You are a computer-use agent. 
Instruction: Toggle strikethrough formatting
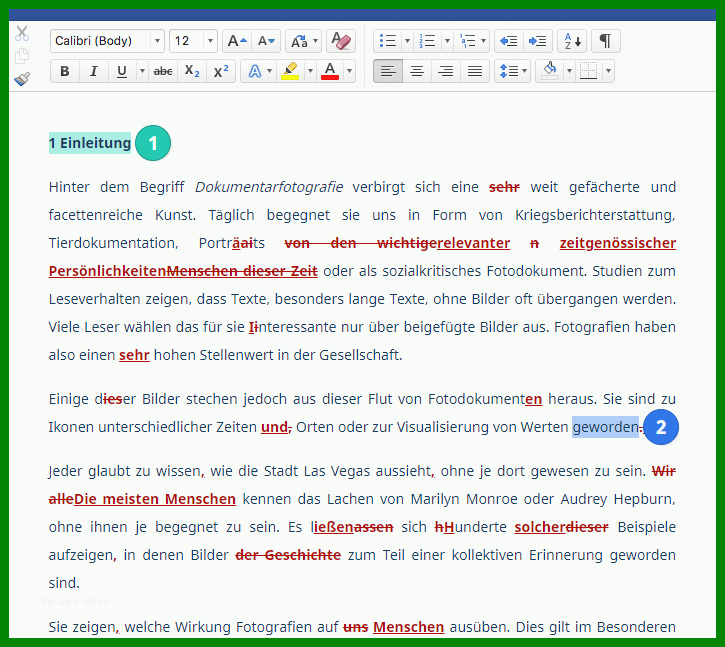coord(163,71)
